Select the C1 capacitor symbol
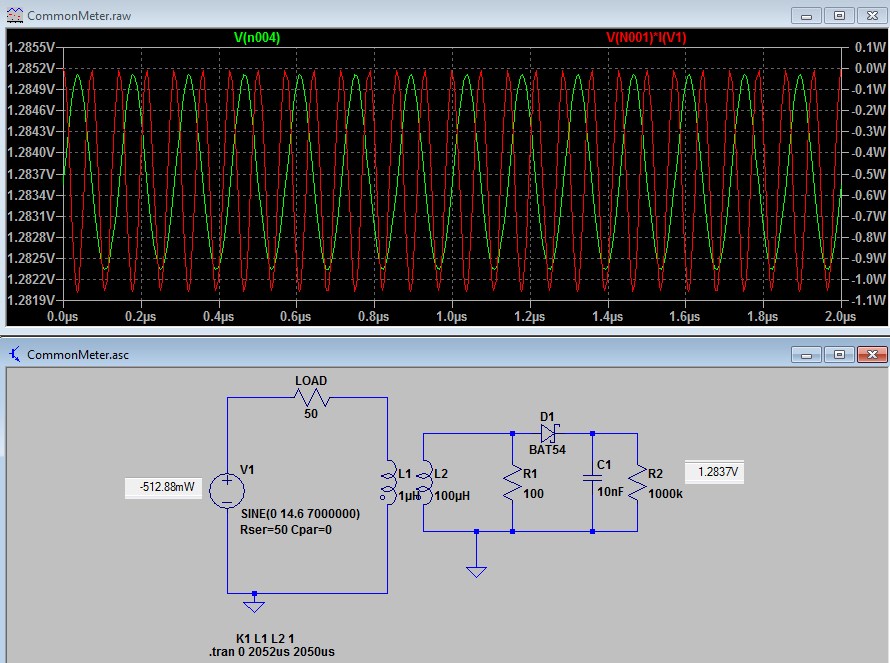Viewport: 890px width, 663px height. [592, 482]
